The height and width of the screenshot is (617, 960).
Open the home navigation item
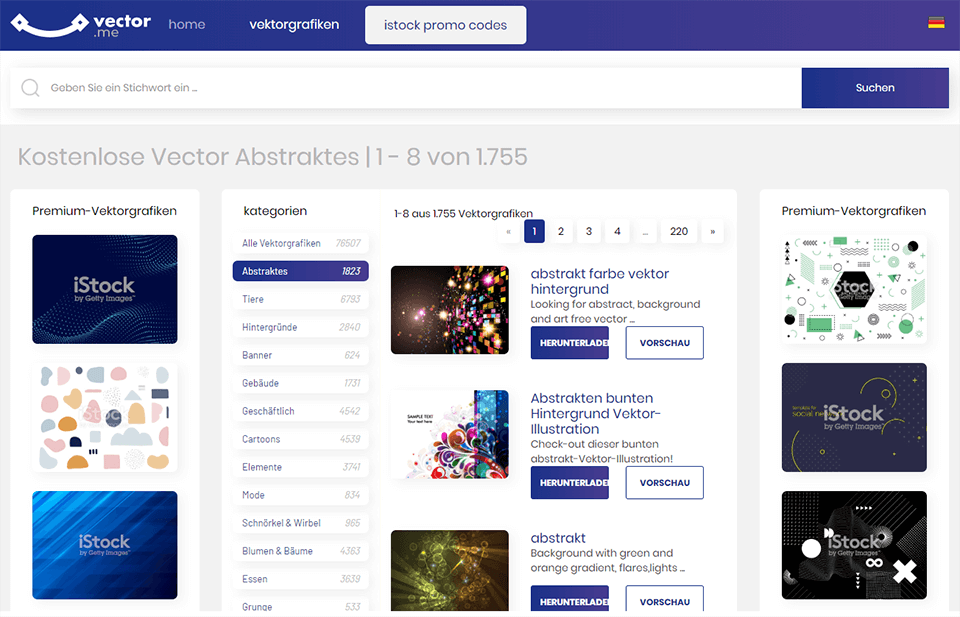pyautogui.click(x=186, y=24)
